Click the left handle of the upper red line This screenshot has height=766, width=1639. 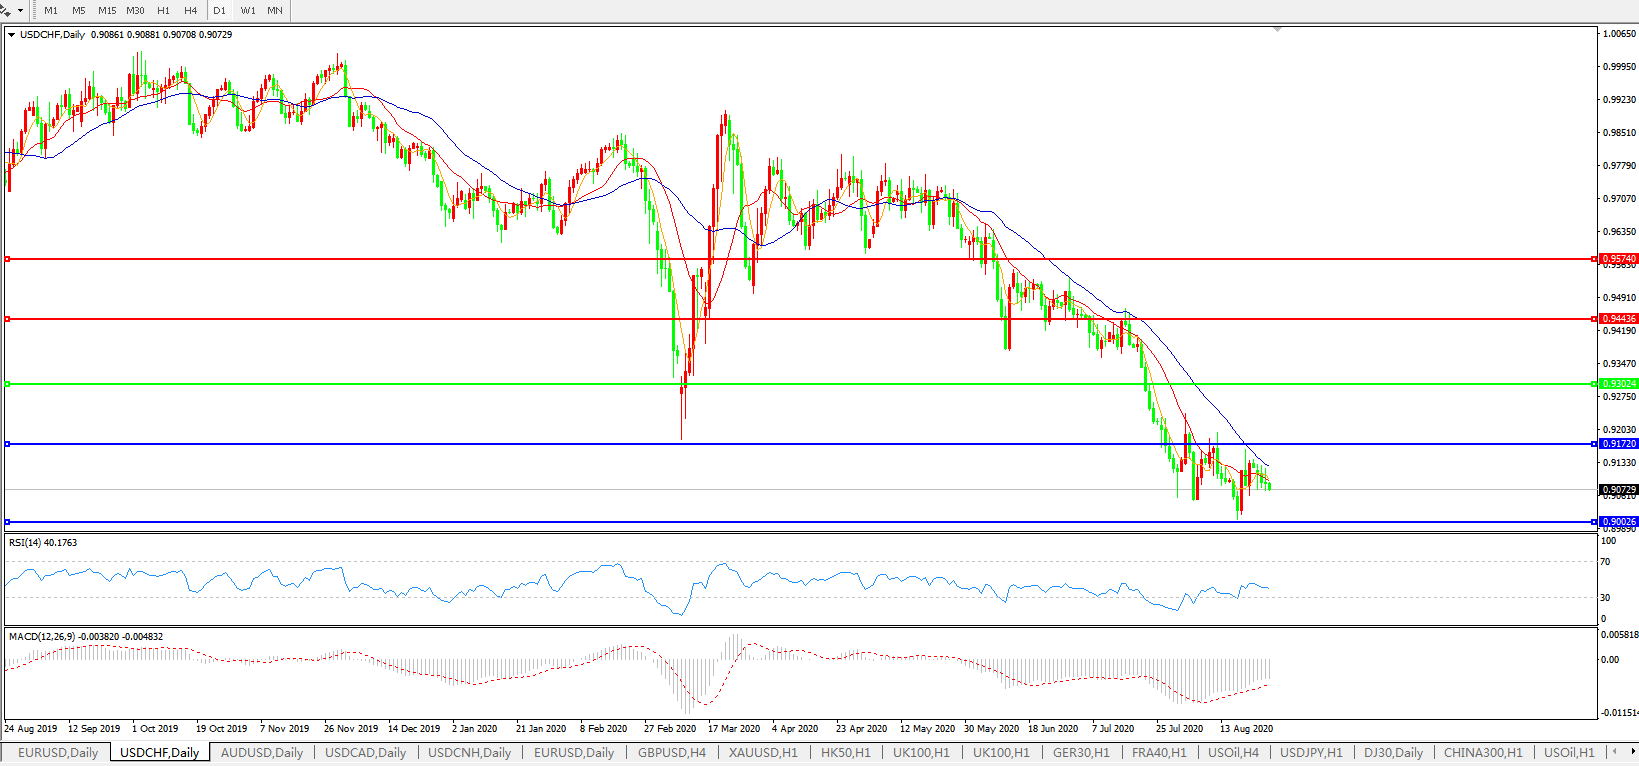pyautogui.click(x=7, y=259)
